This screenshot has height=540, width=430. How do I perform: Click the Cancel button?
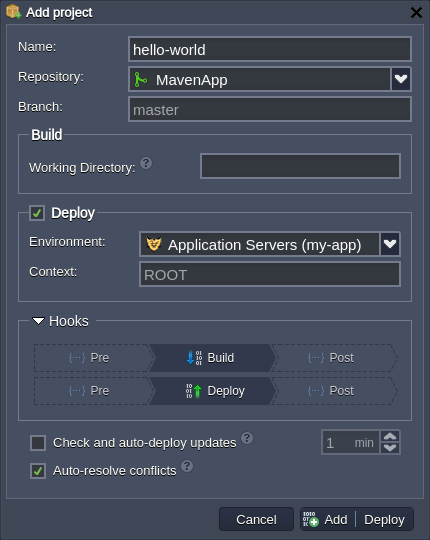pos(256,519)
